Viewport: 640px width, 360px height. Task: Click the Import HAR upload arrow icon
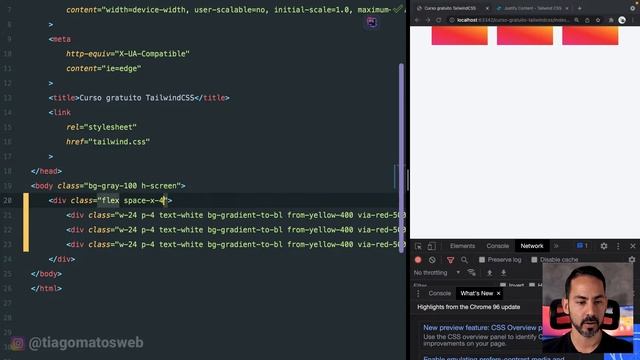[489, 272]
